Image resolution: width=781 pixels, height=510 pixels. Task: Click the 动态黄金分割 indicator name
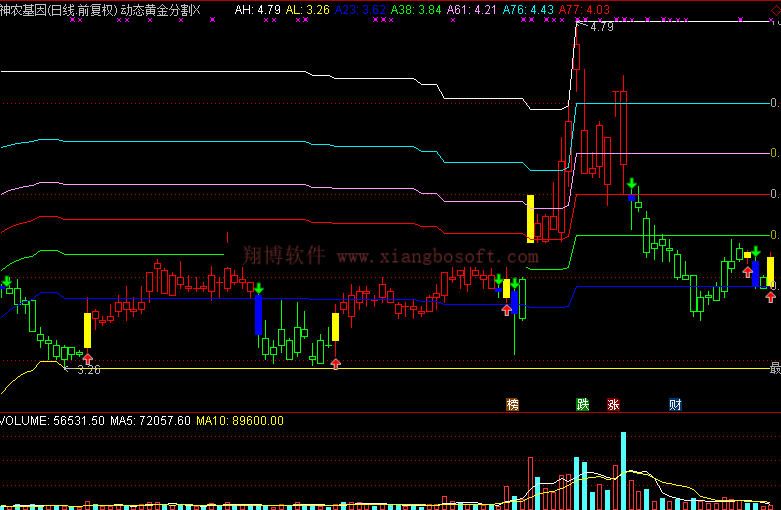pos(156,10)
